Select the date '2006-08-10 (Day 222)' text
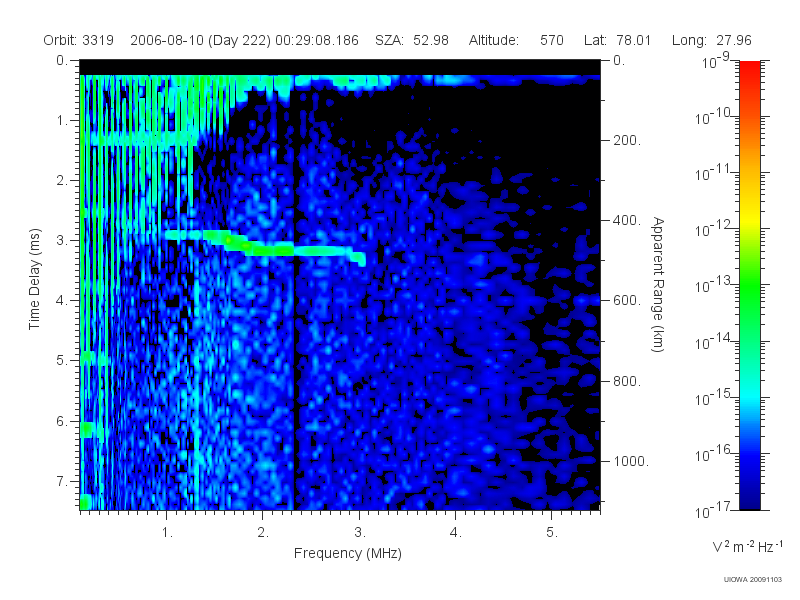The width and height of the screenshot is (800, 600). point(201,40)
